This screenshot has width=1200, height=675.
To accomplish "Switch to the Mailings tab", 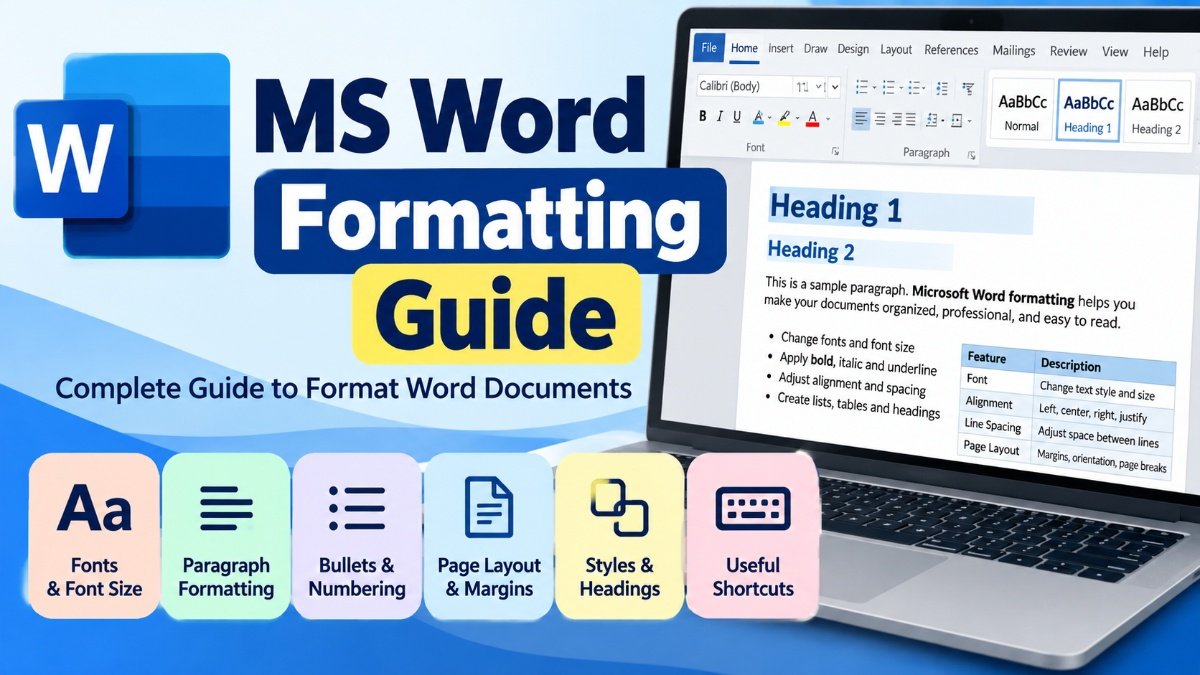I will pyautogui.click(x=1014, y=50).
